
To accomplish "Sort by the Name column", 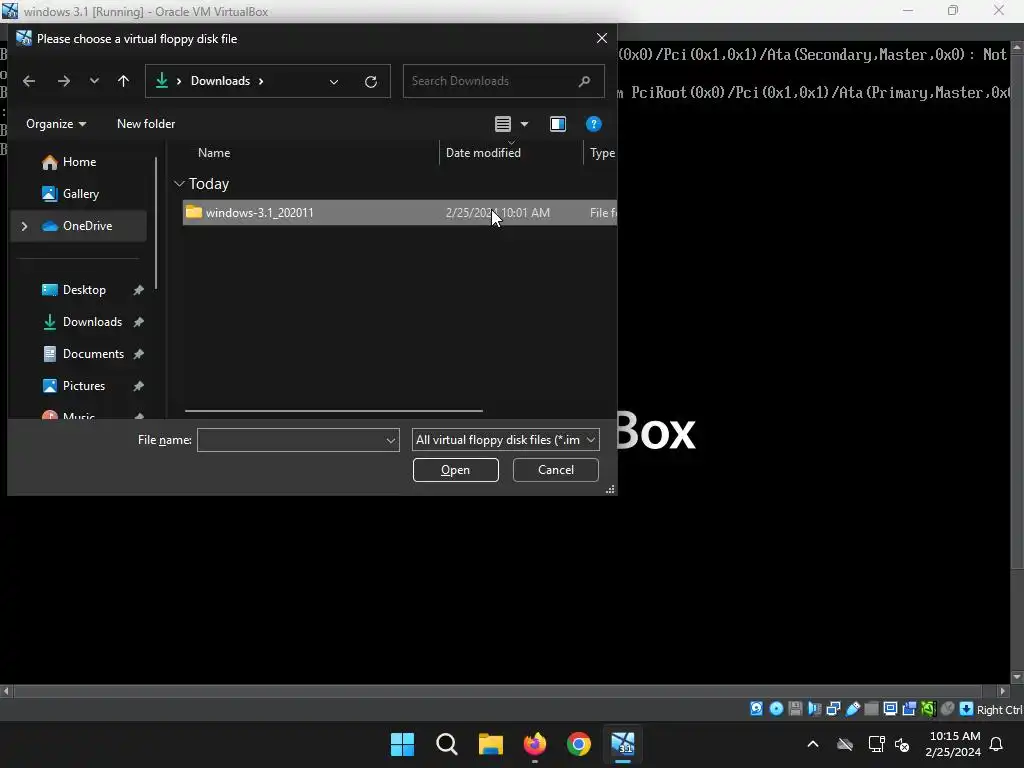I will tap(214, 153).
